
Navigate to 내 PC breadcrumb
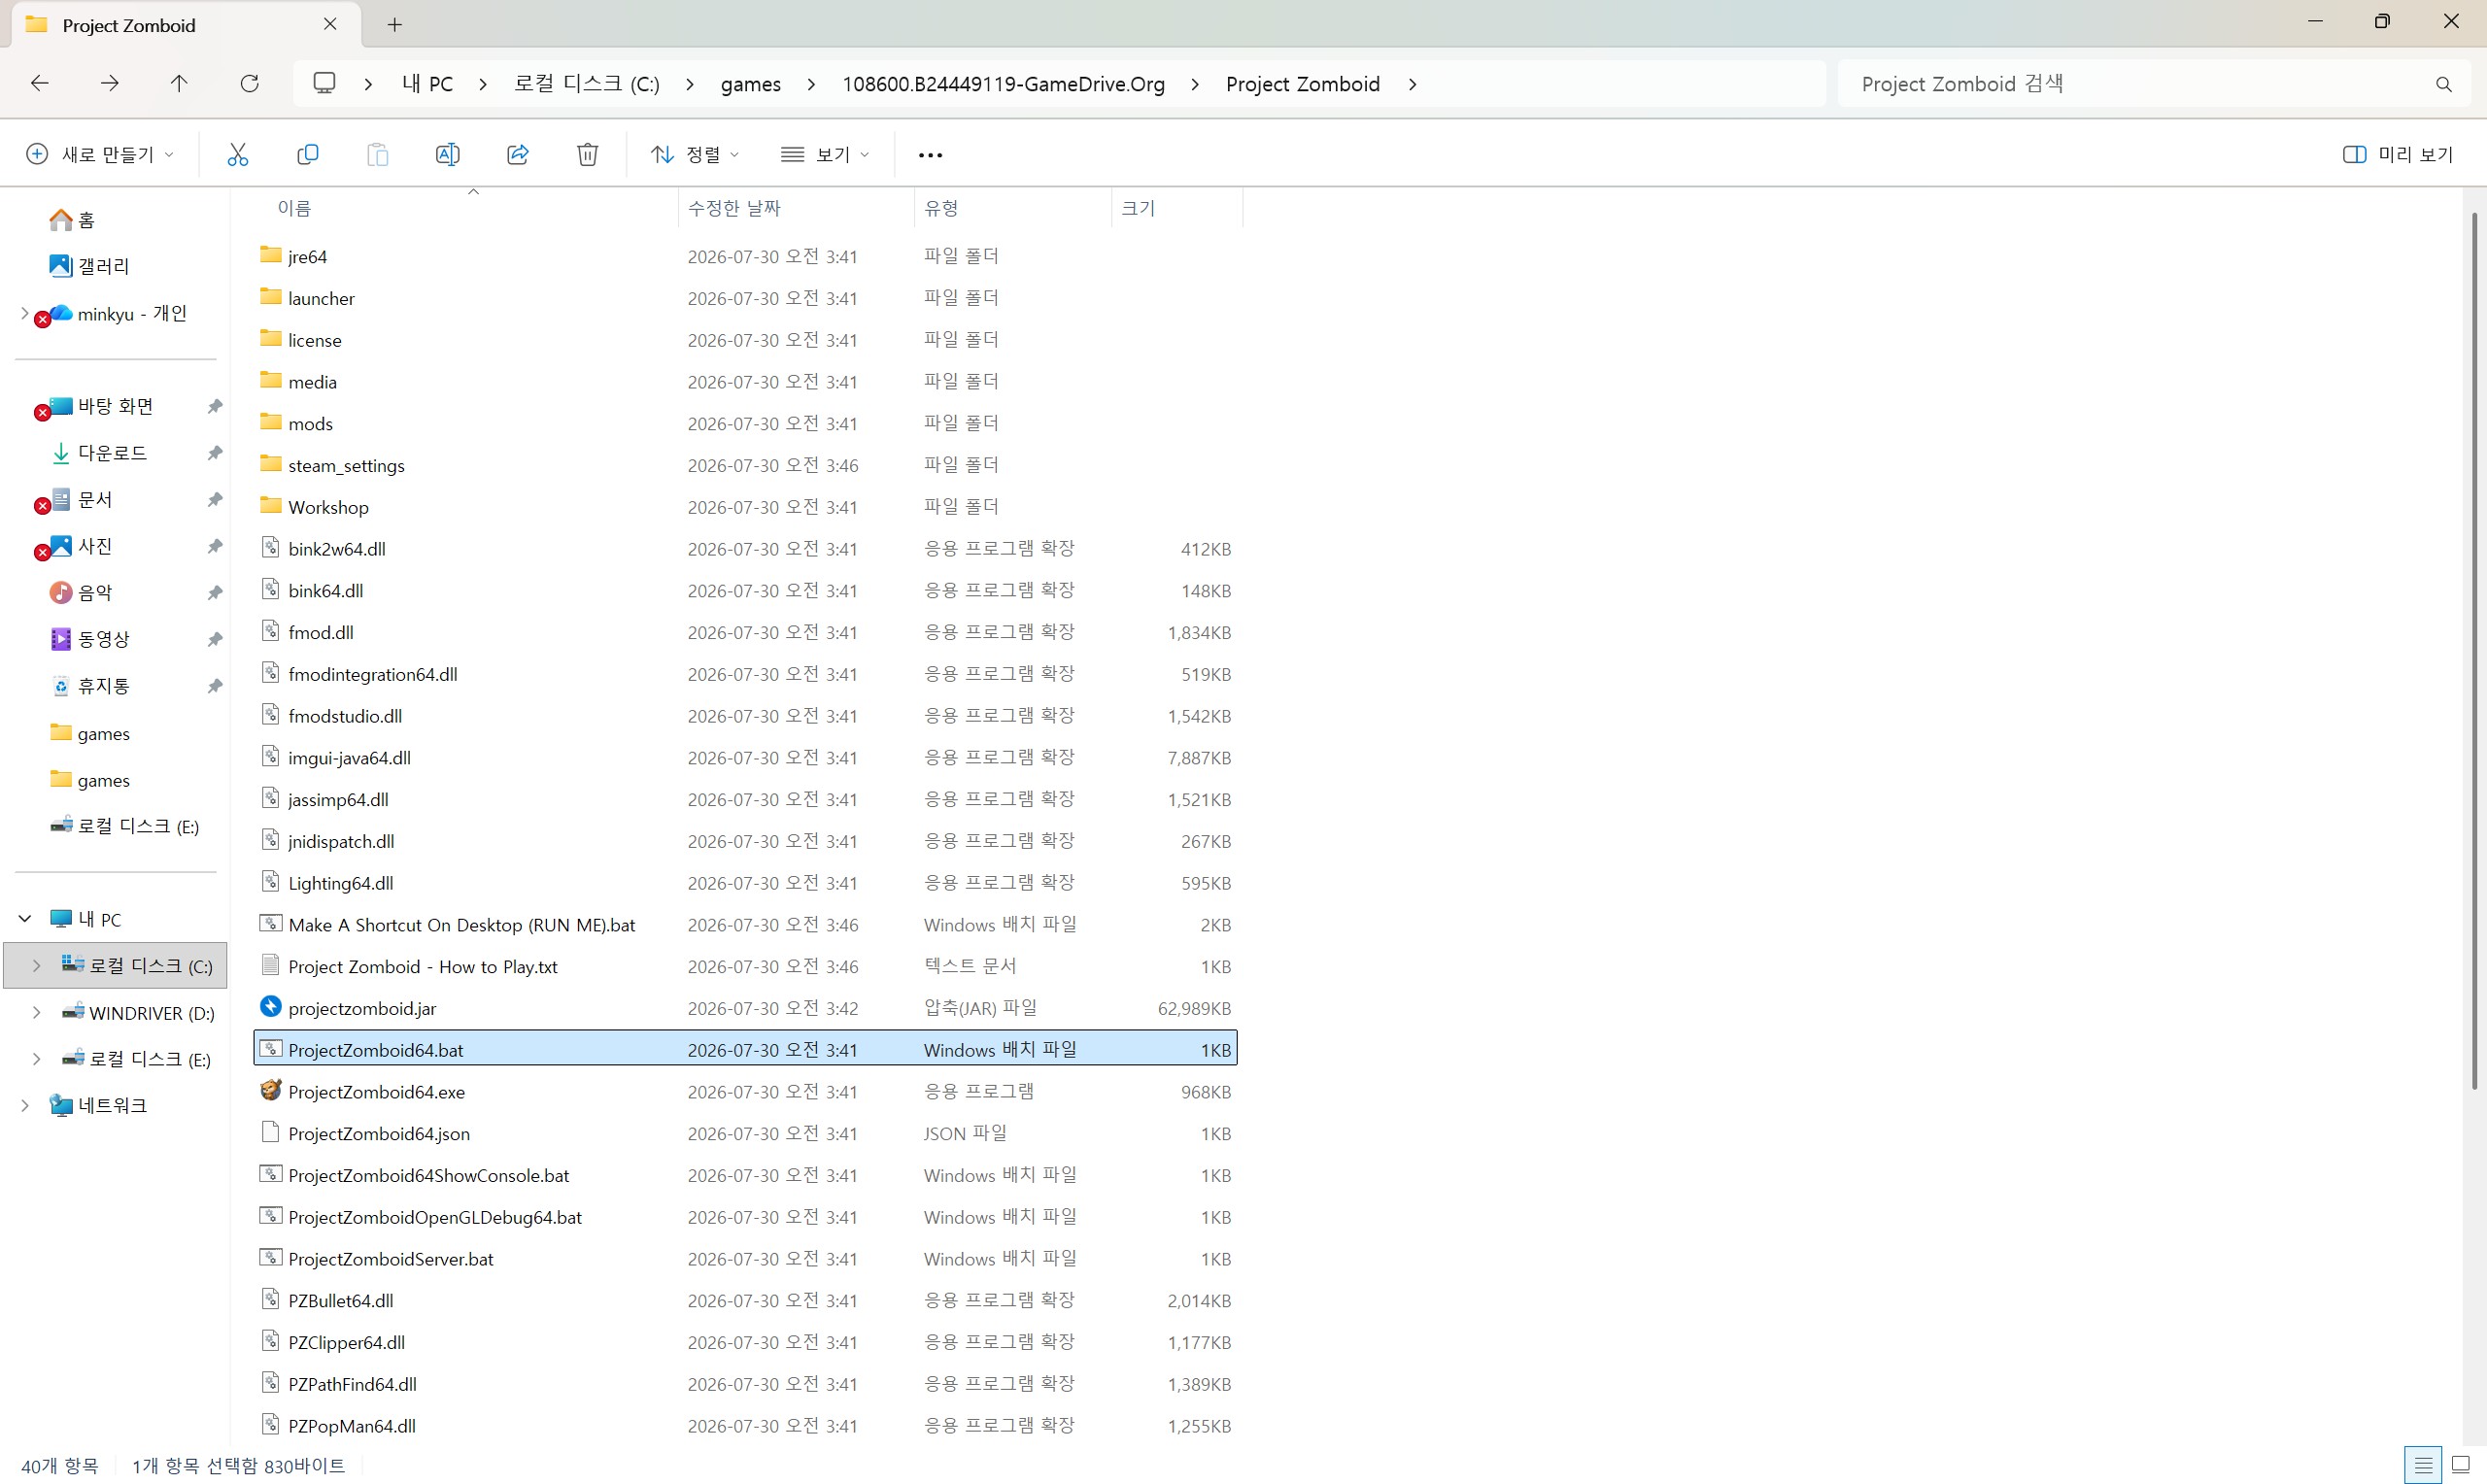point(427,84)
